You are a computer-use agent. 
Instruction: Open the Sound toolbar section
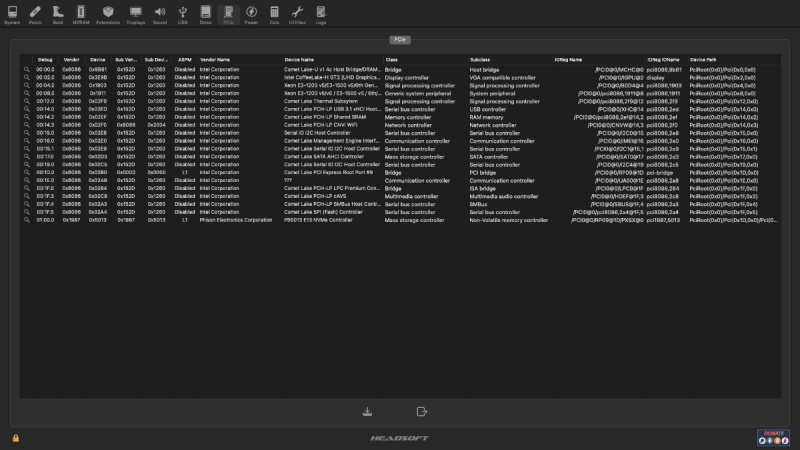[160, 15]
